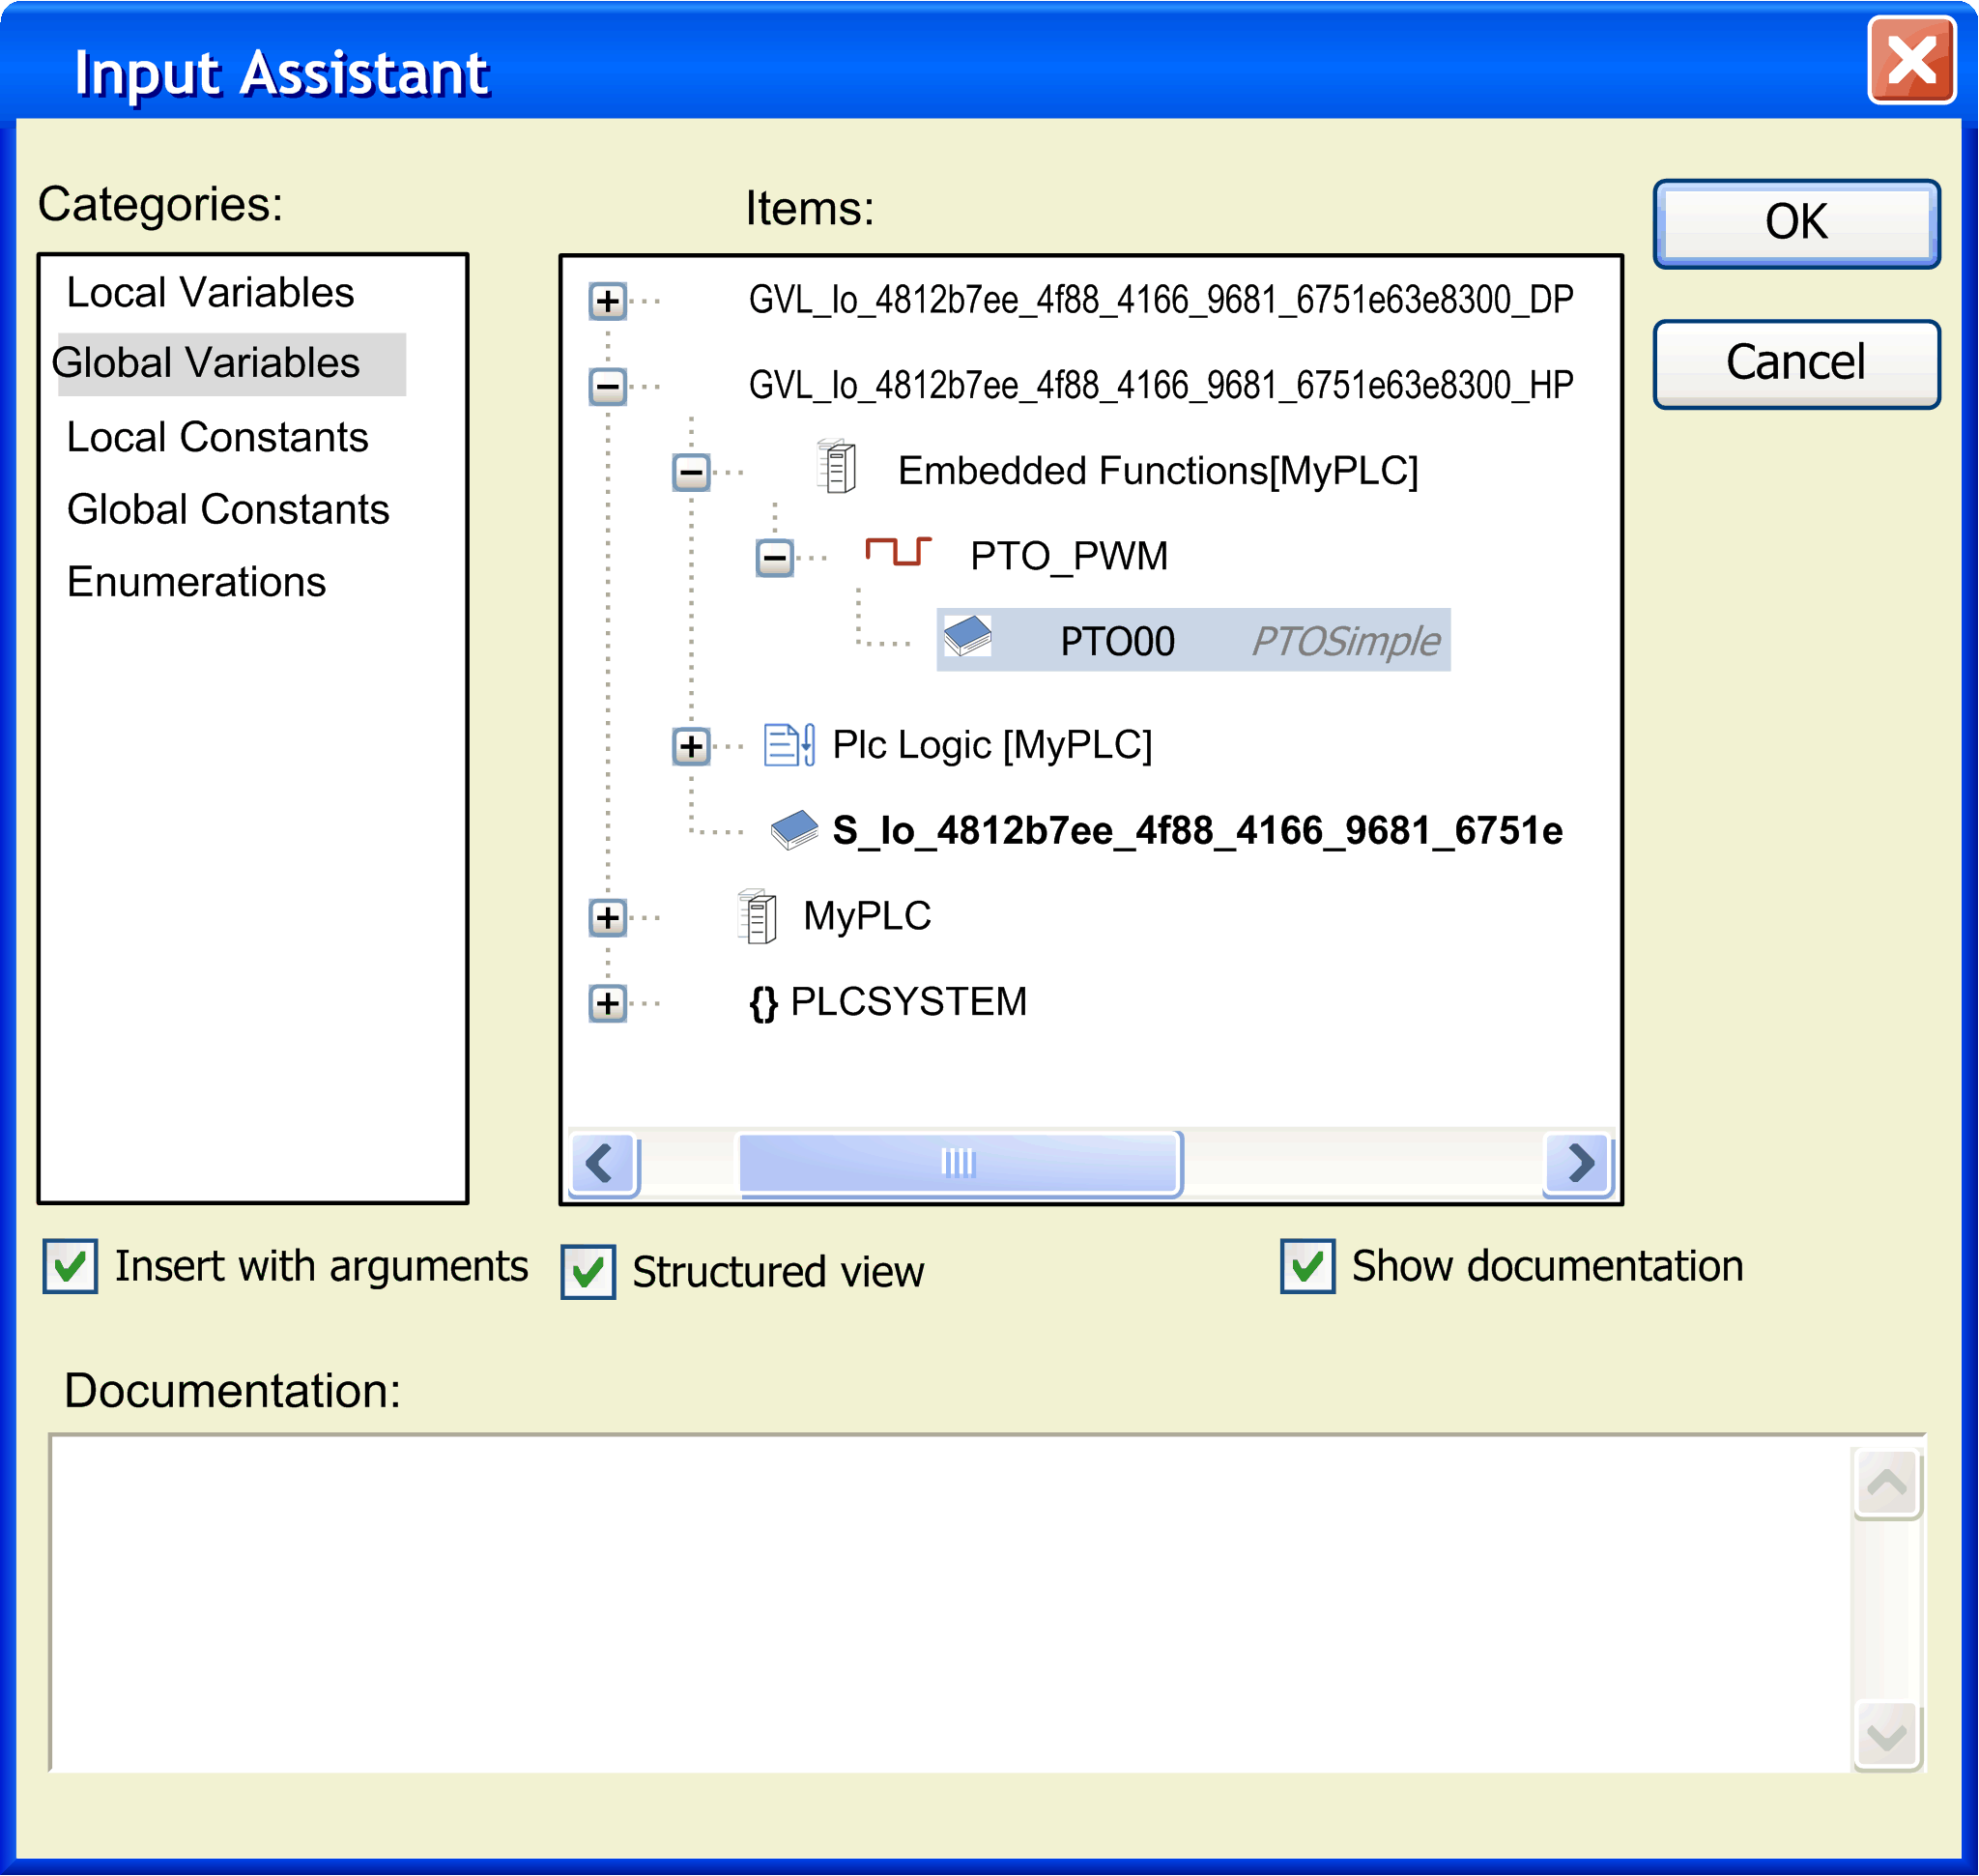Click the Items scroll right arrow
The height and width of the screenshot is (1876, 1979).
(x=1579, y=1163)
